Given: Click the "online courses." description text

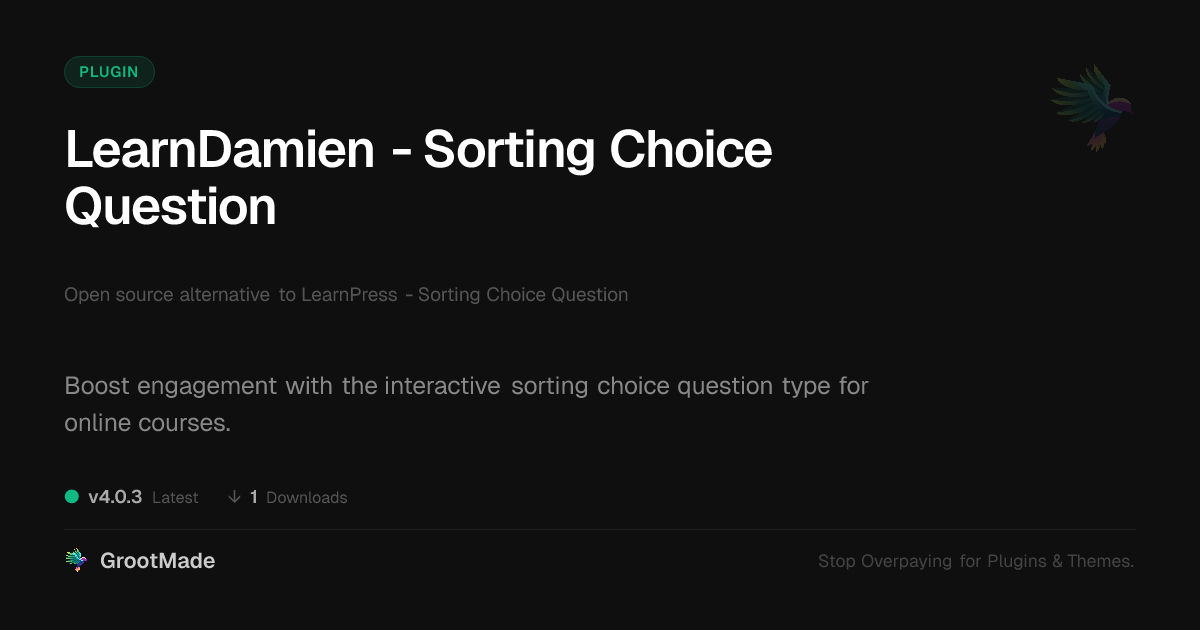Looking at the screenshot, I should (x=148, y=423).
